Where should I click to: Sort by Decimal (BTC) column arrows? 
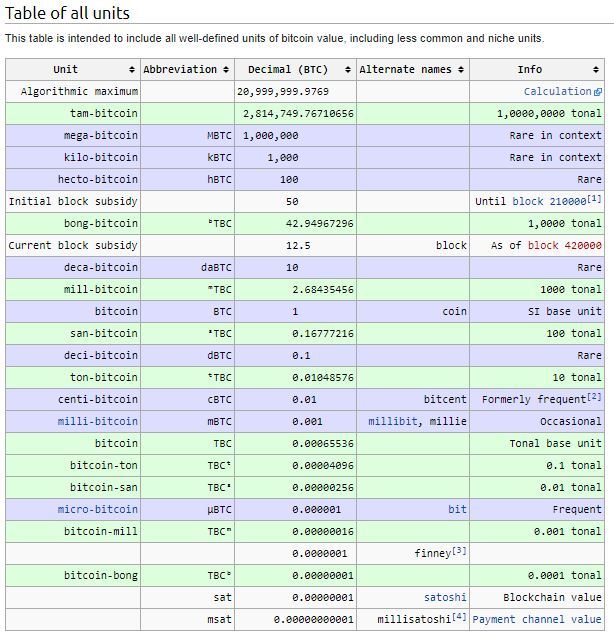348,69
